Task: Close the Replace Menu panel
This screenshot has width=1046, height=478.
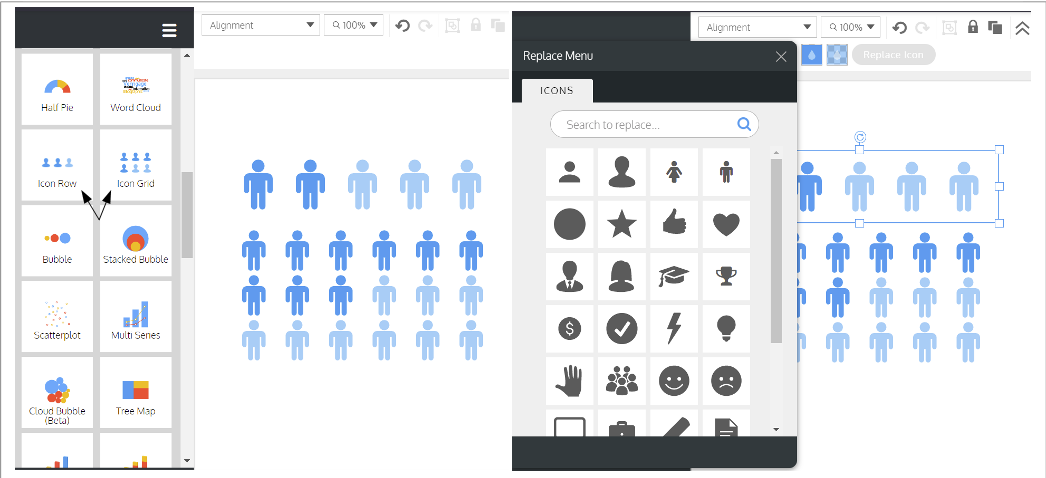Action: [x=781, y=57]
